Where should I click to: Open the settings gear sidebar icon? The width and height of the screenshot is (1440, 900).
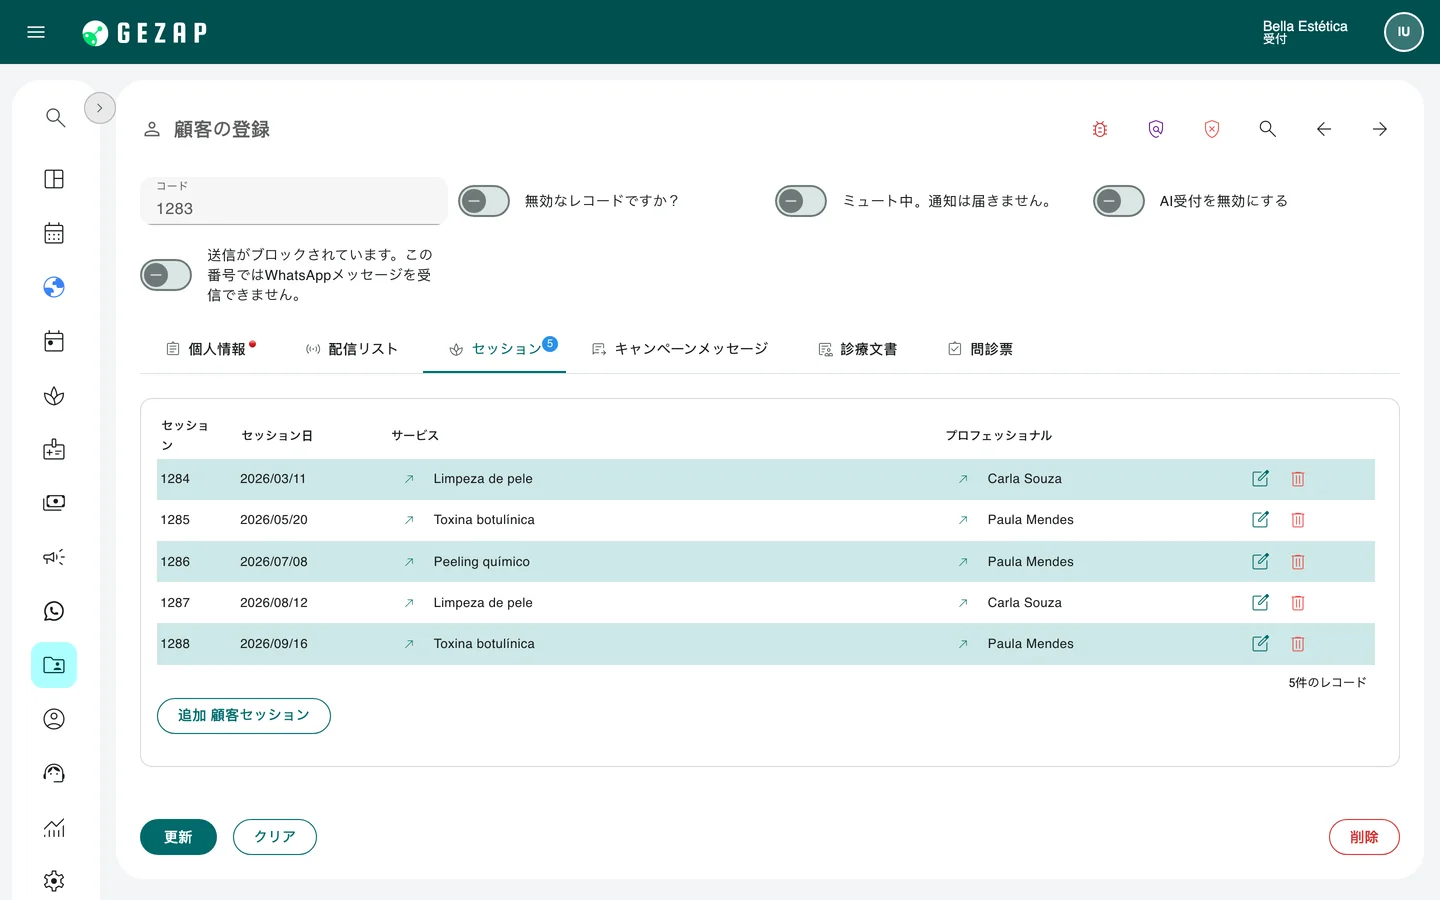pos(54,881)
